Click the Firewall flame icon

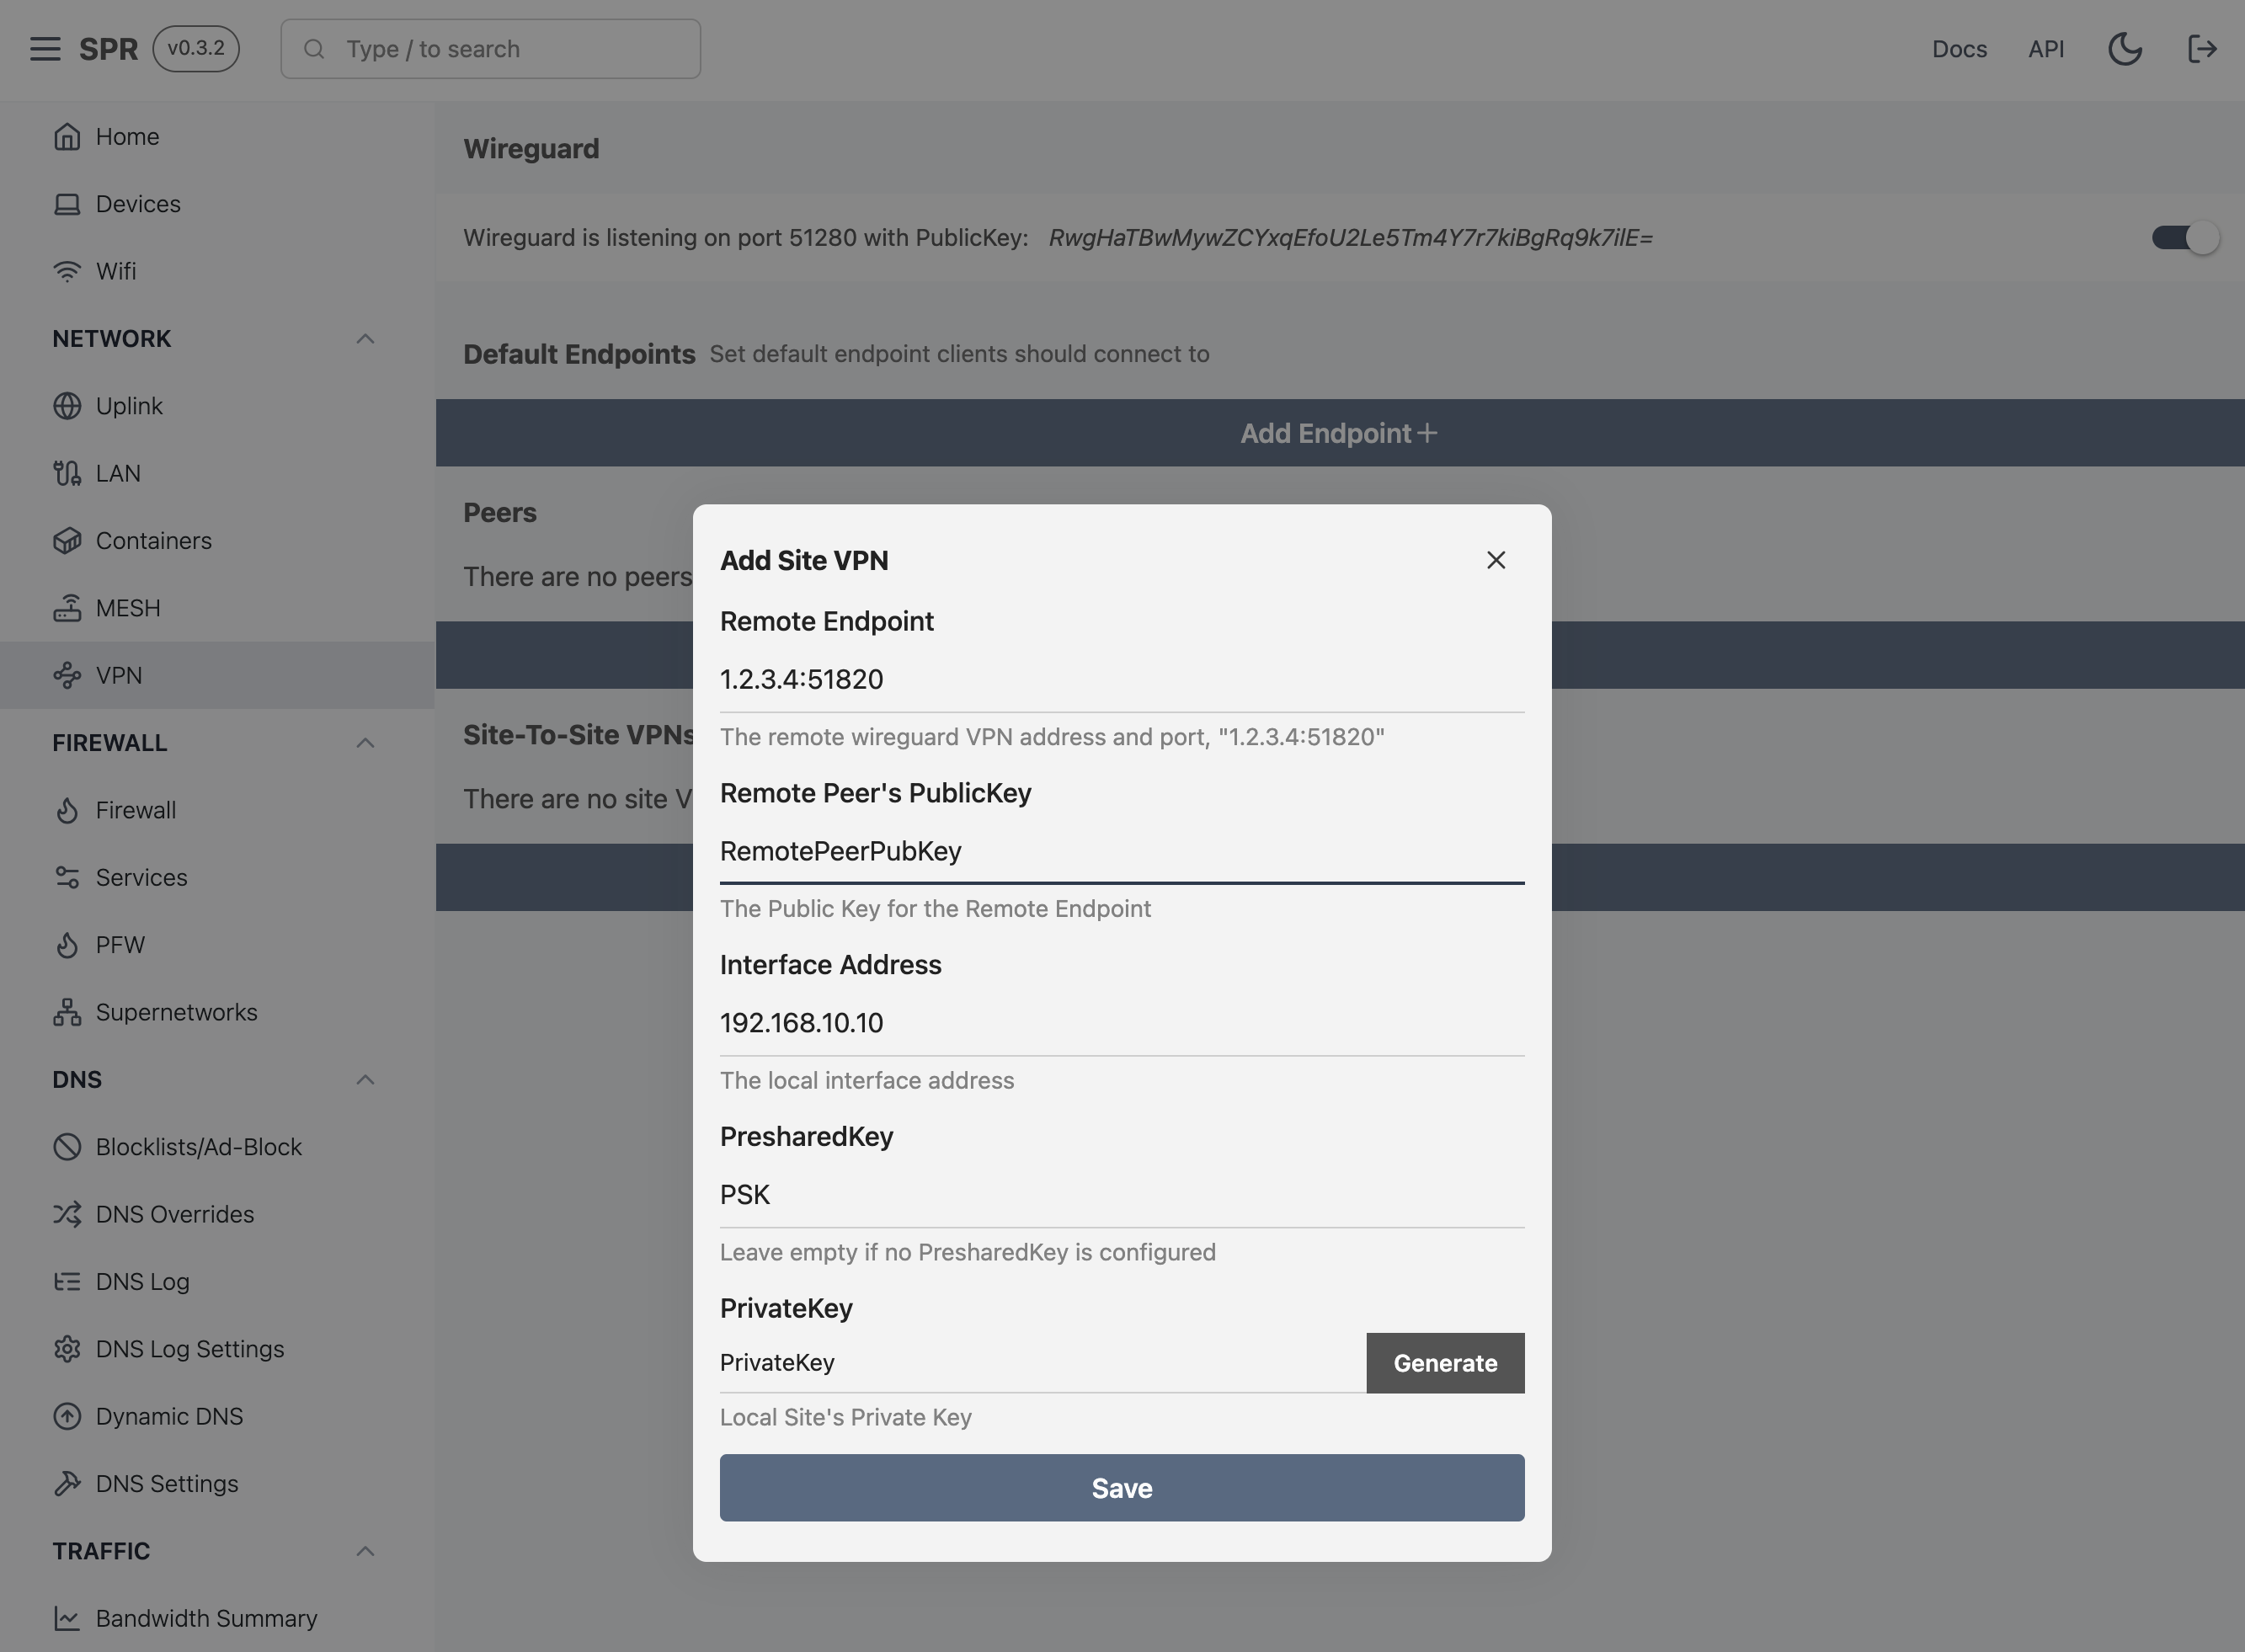coord(67,810)
